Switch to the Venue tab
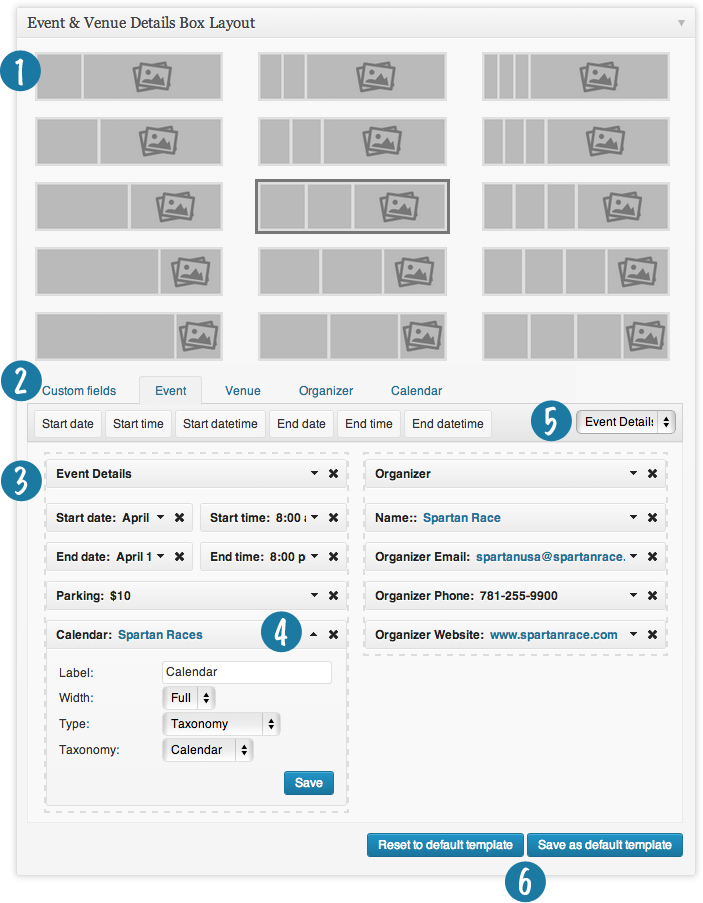Image resolution: width=703 pixels, height=903 pixels. pos(242,391)
